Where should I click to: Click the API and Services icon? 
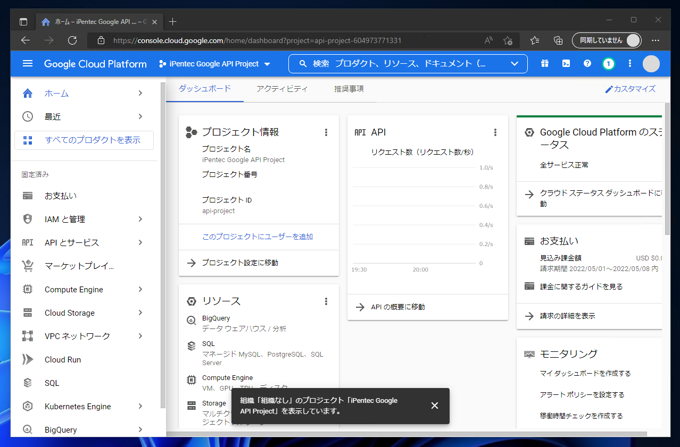tap(27, 242)
